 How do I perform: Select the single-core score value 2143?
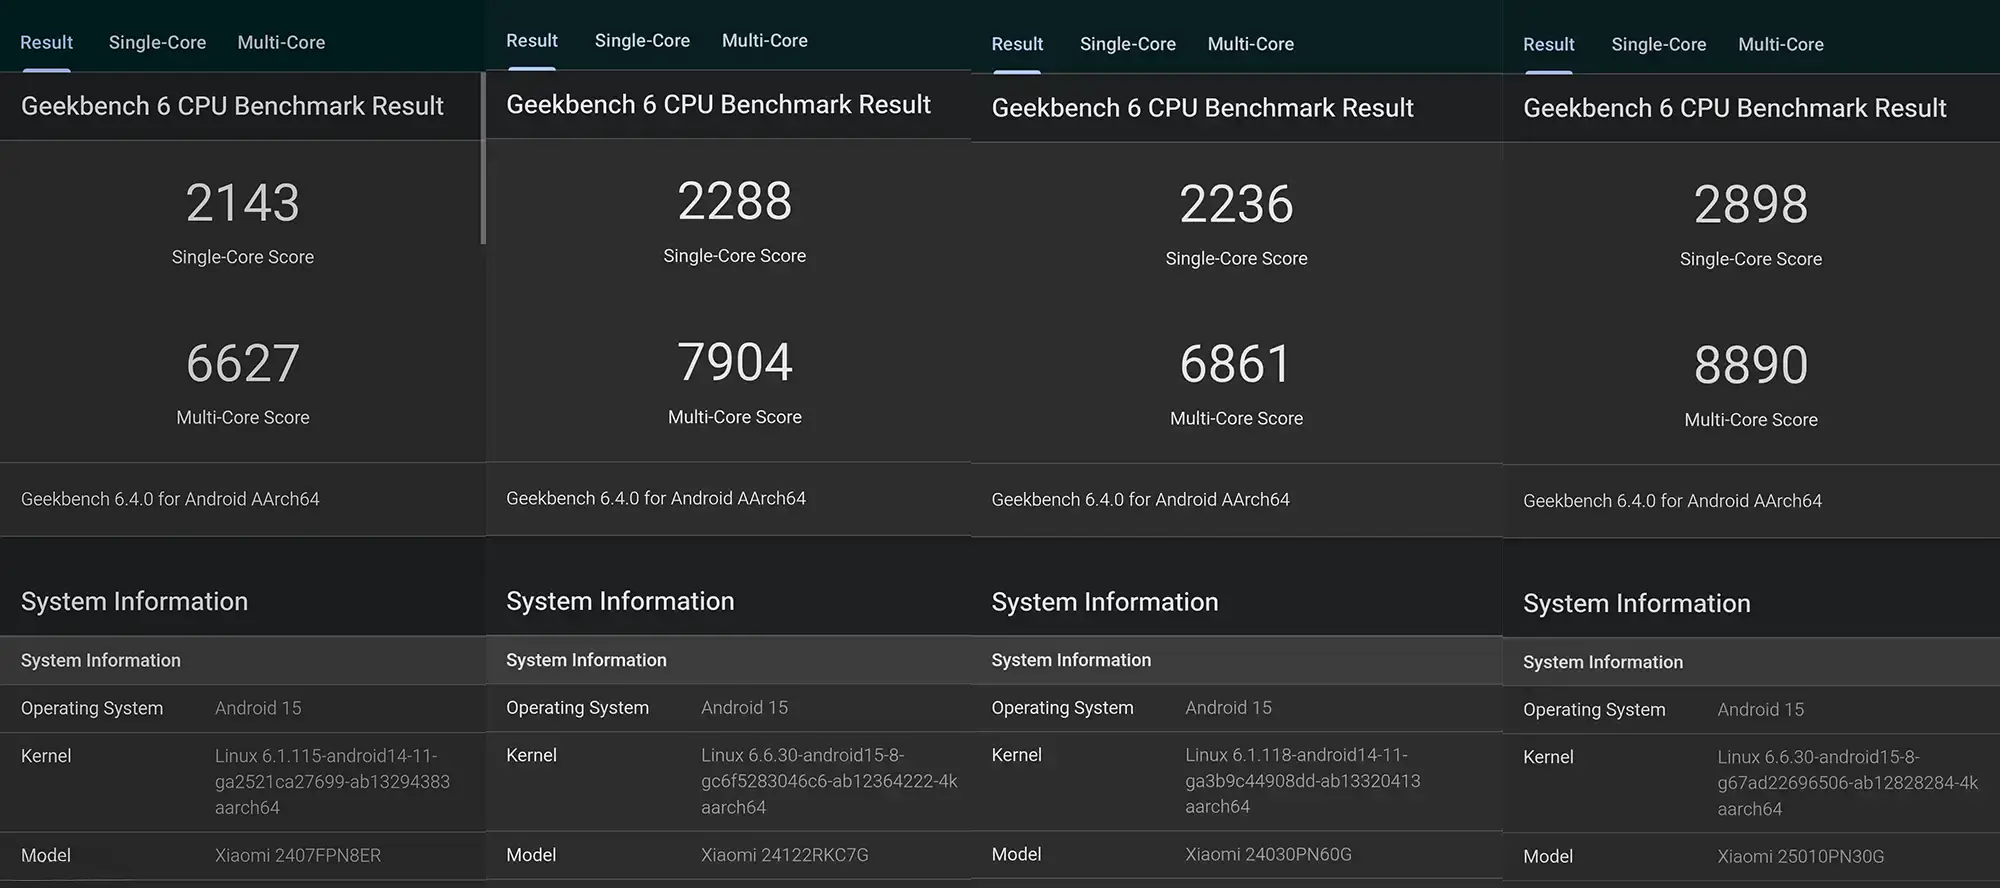tap(243, 203)
